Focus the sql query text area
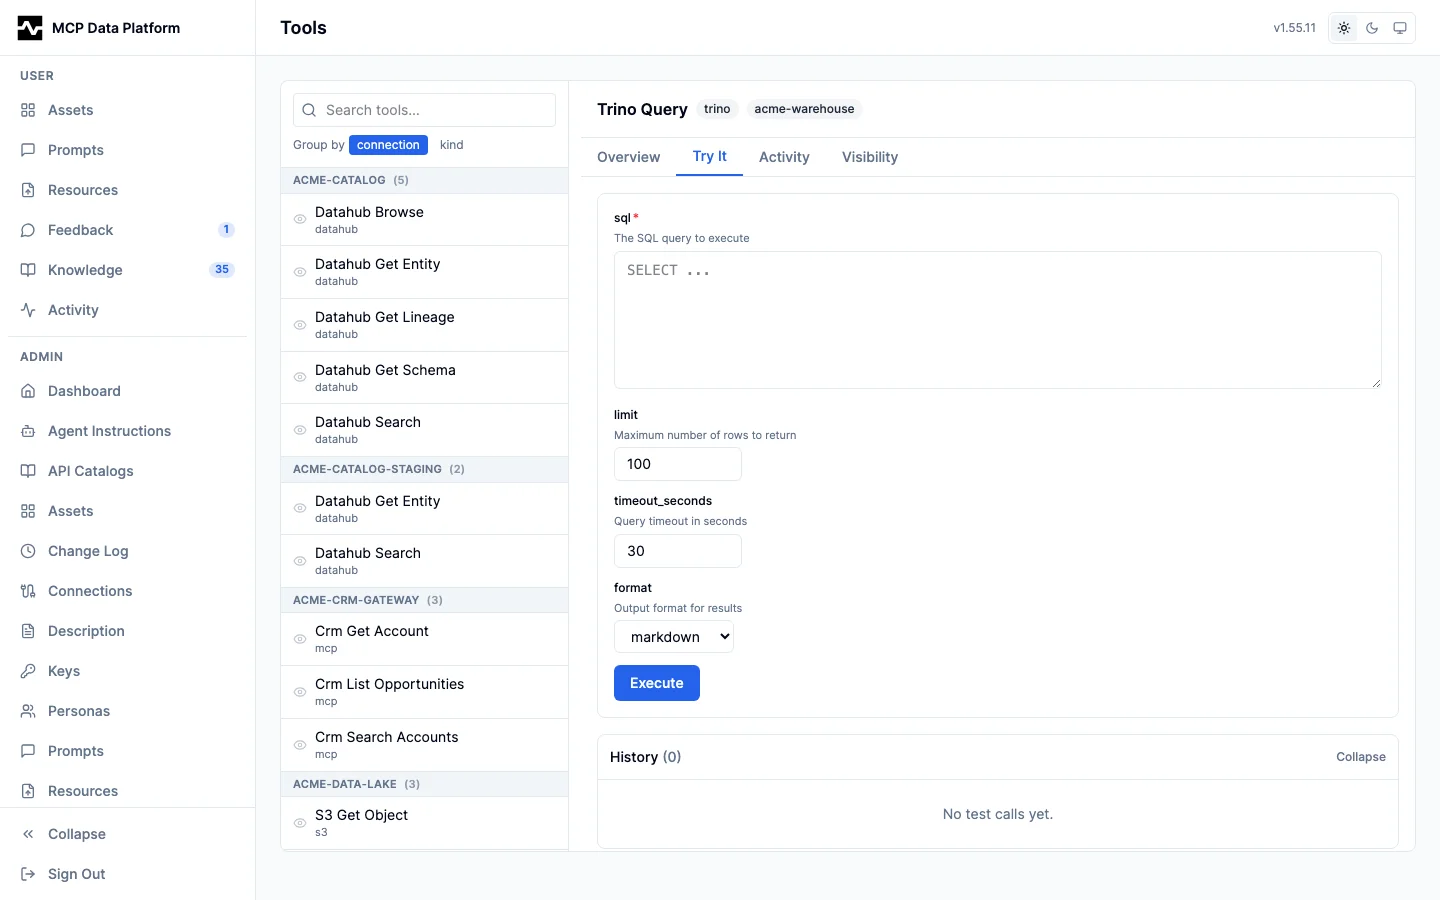Viewport: 1440px width, 900px height. tap(998, 320)
